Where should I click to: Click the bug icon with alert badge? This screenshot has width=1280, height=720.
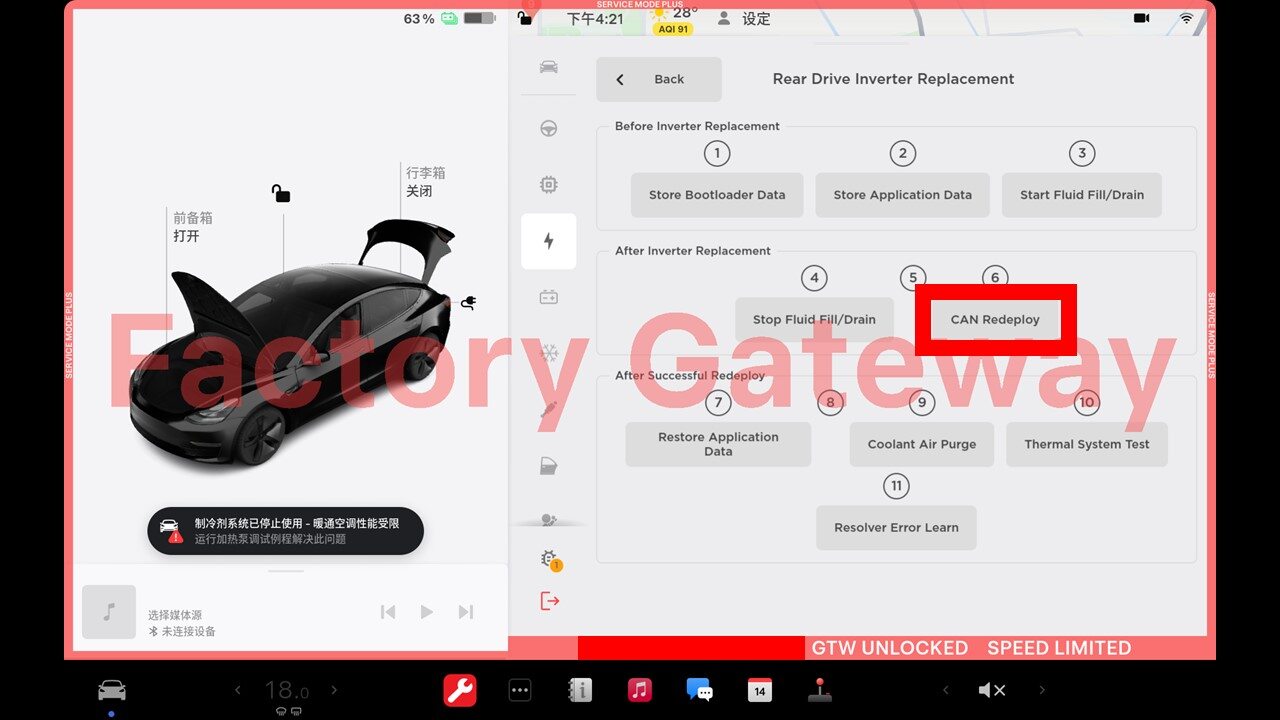coord(549,559)
